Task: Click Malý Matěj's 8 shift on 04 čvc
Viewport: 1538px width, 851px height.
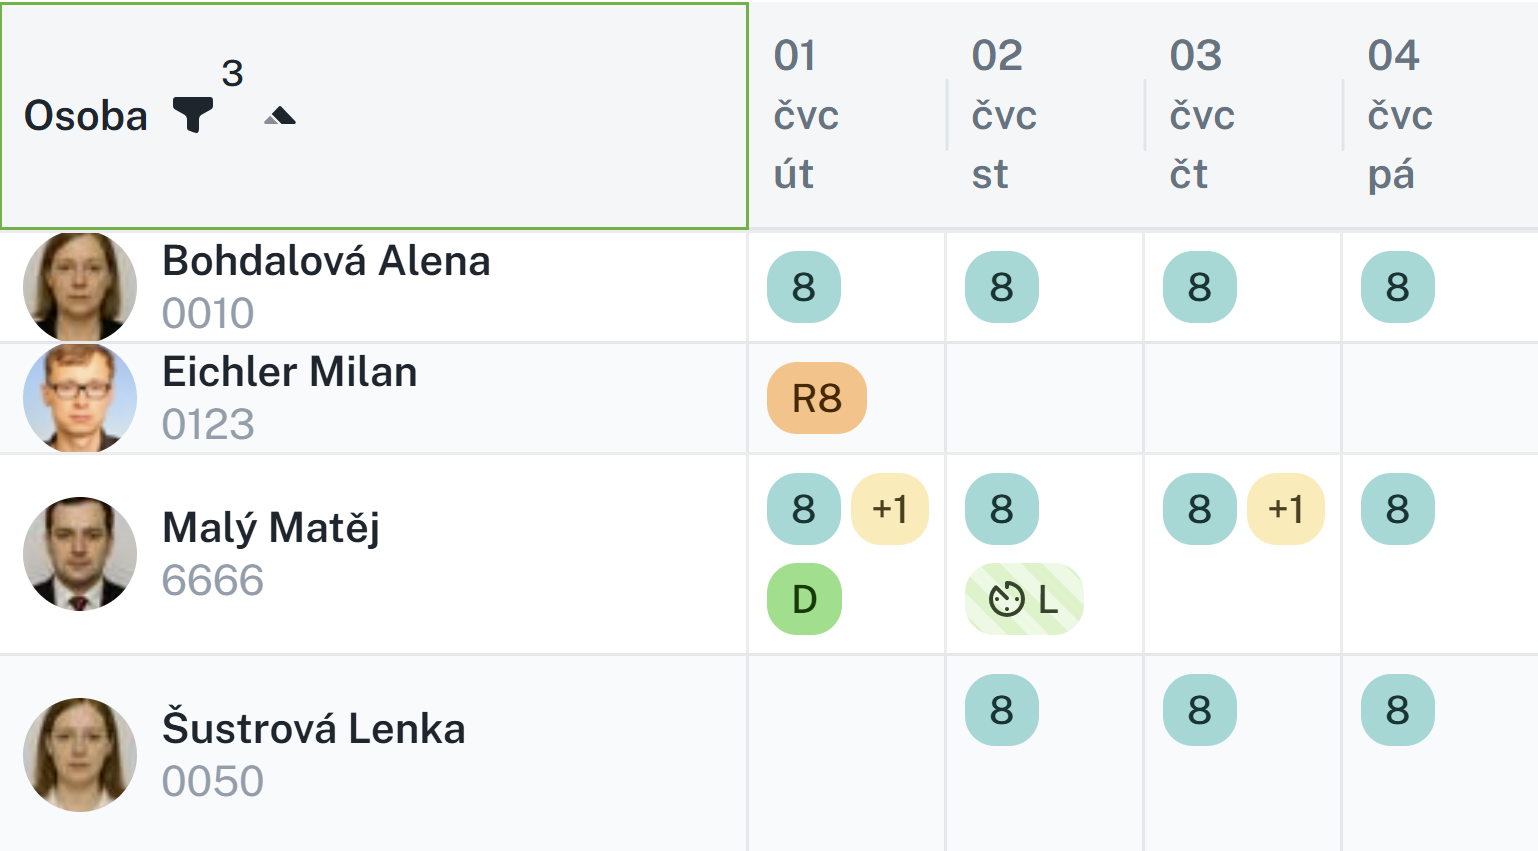Action: coord(1398,509)
